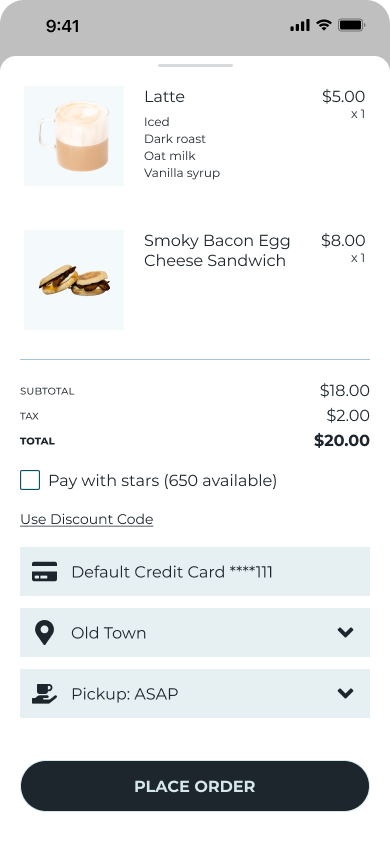Tap the Smoky Bacon Egg sandwich thumbnail
The height and width of the screenshot is (844, 390).
point(74,280)
